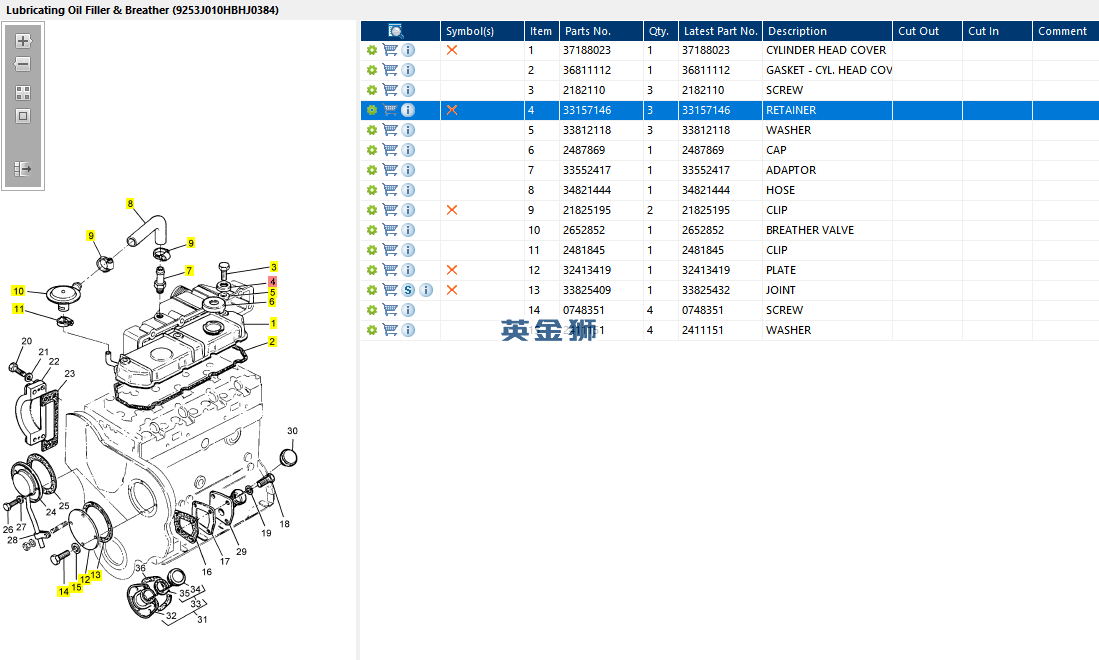The height and width of the screenshot is (660, 1099).
Task: Add RETAINER 33157146 to cart
Action: pos(390,110)
